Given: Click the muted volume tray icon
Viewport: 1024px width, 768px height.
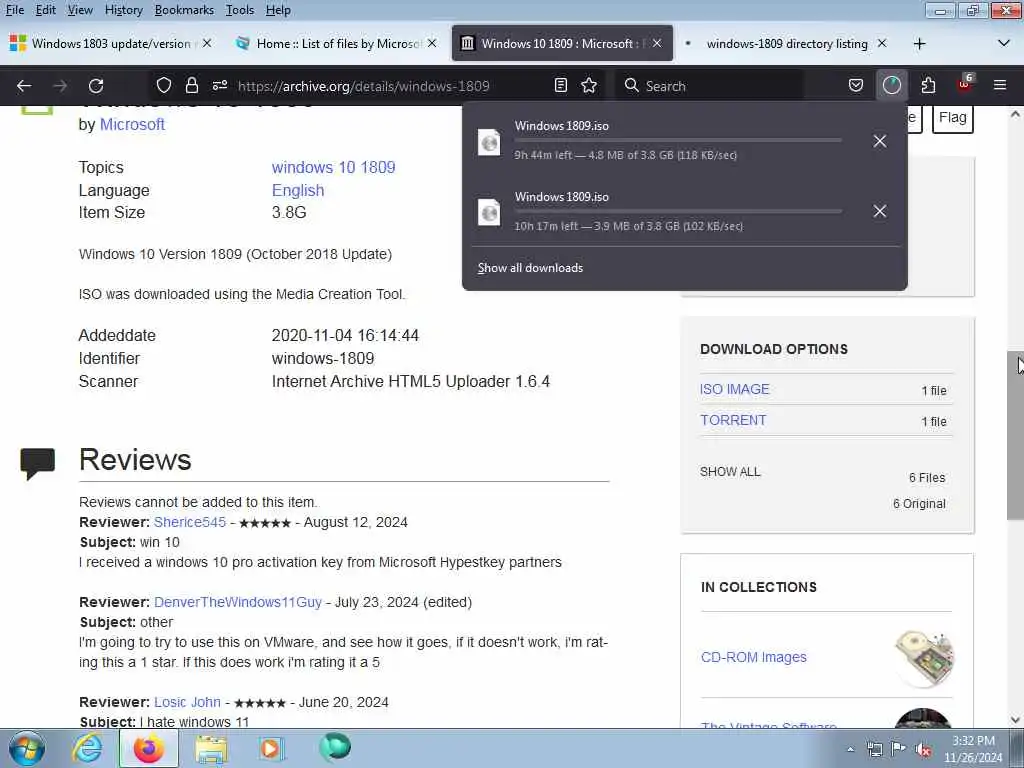Looking at the screenshot, I should coord(923,750).
